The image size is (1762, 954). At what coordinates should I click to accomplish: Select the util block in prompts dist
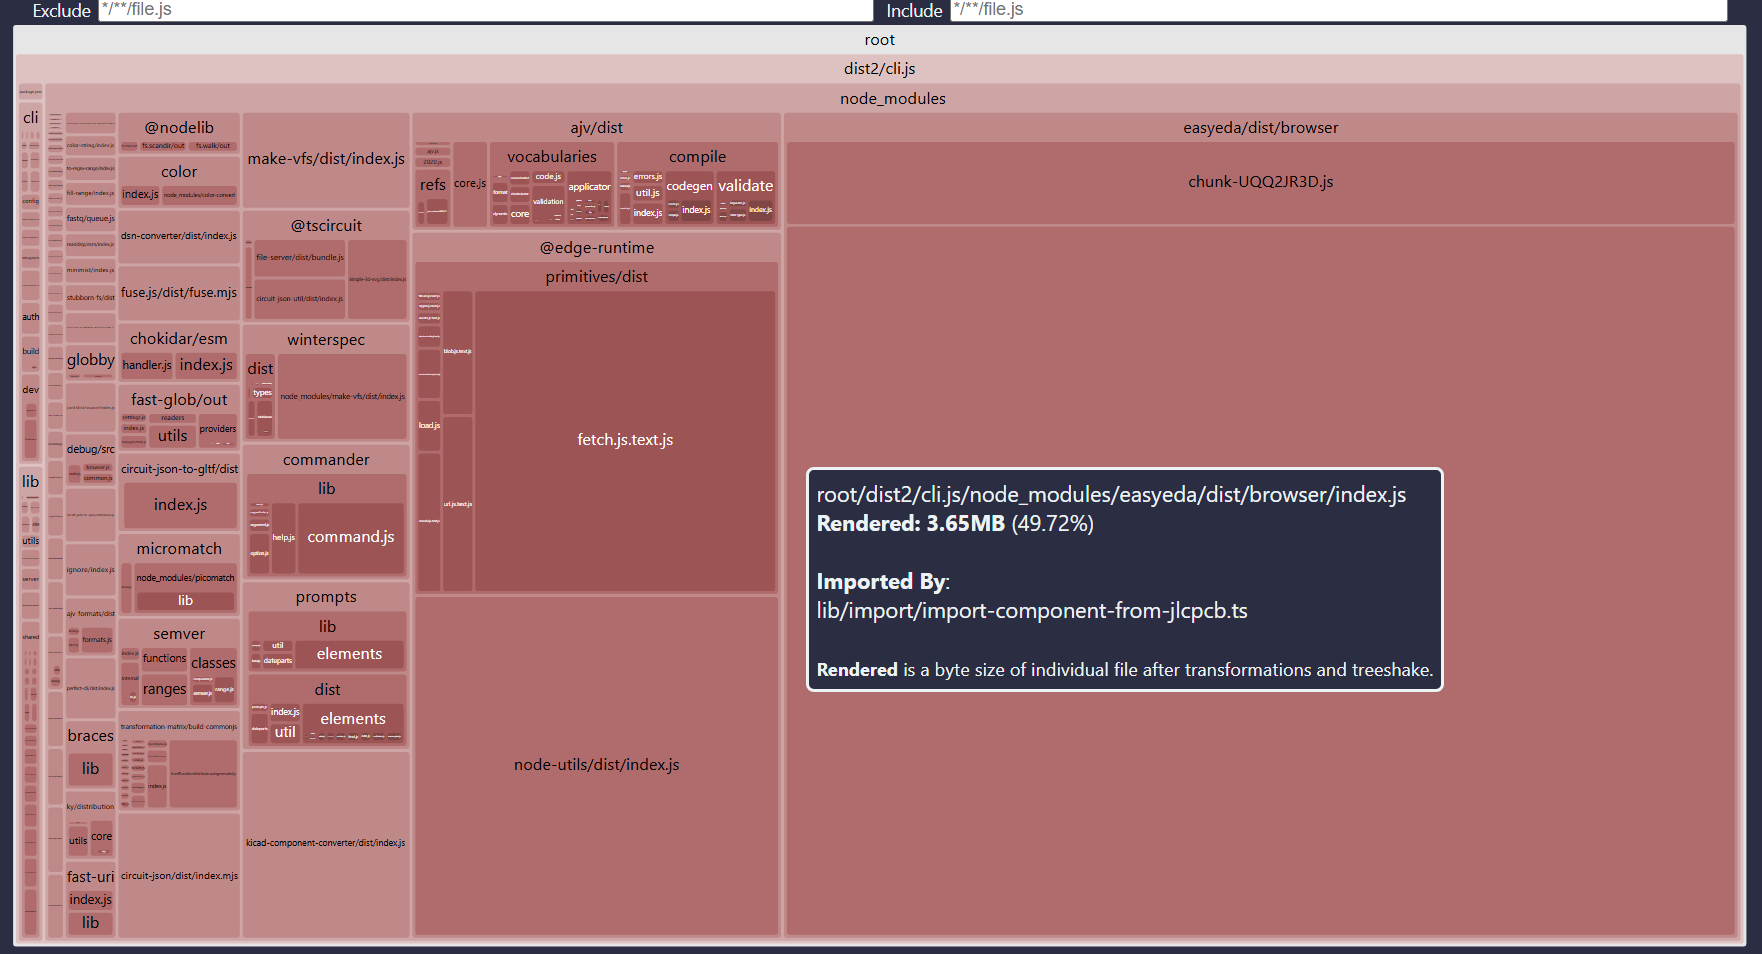coord(285,732)
